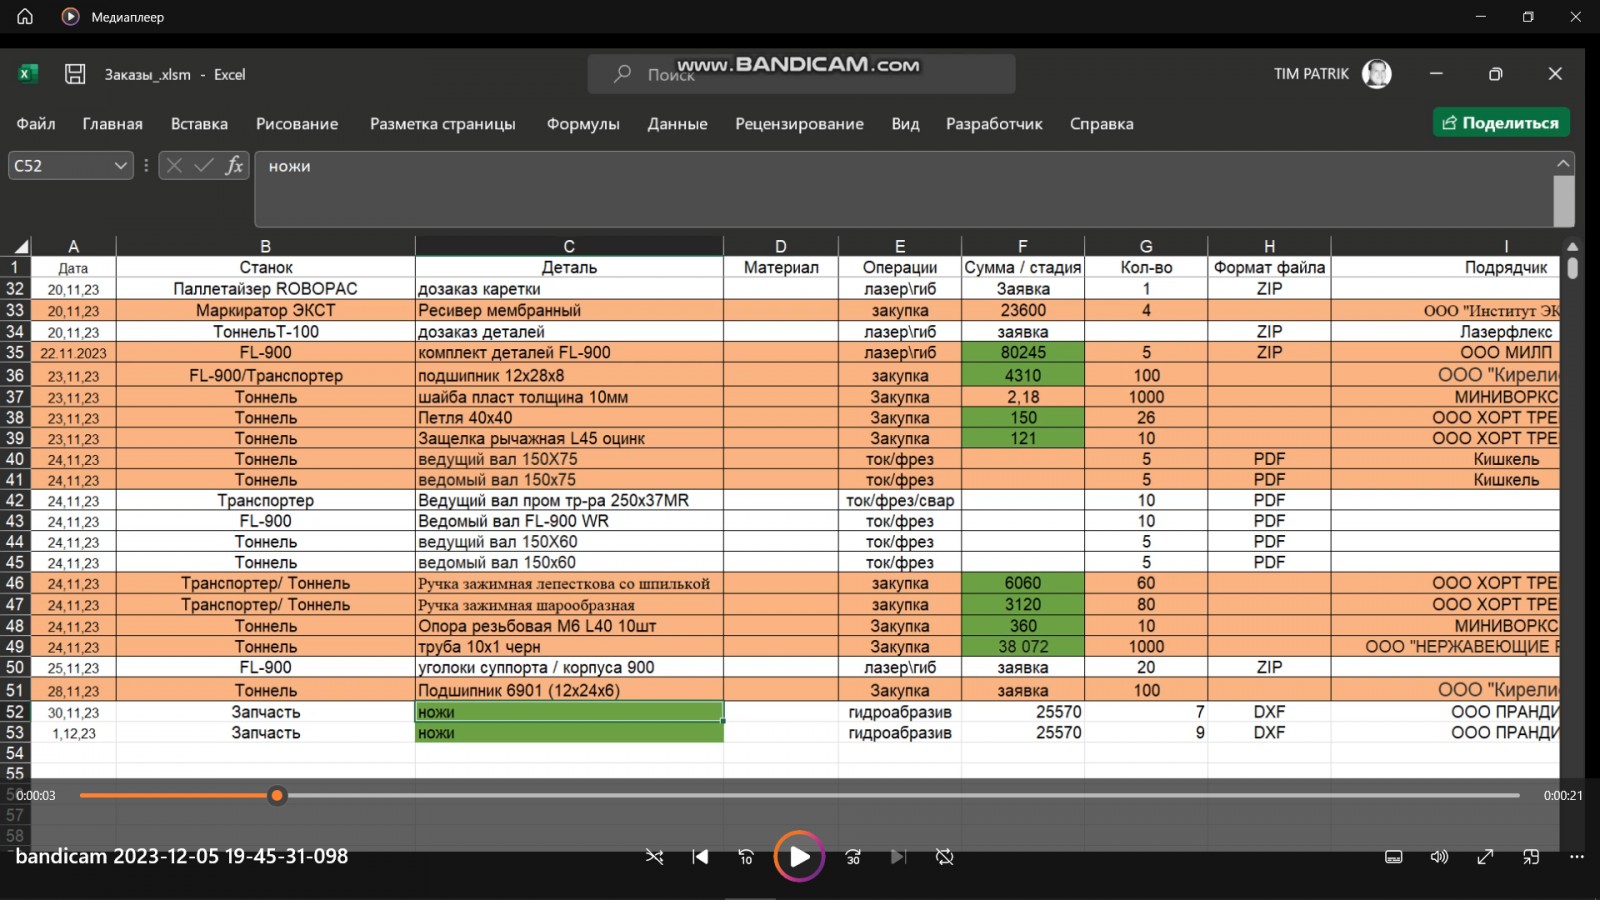Open the Вставка ribbon tab

199,124
